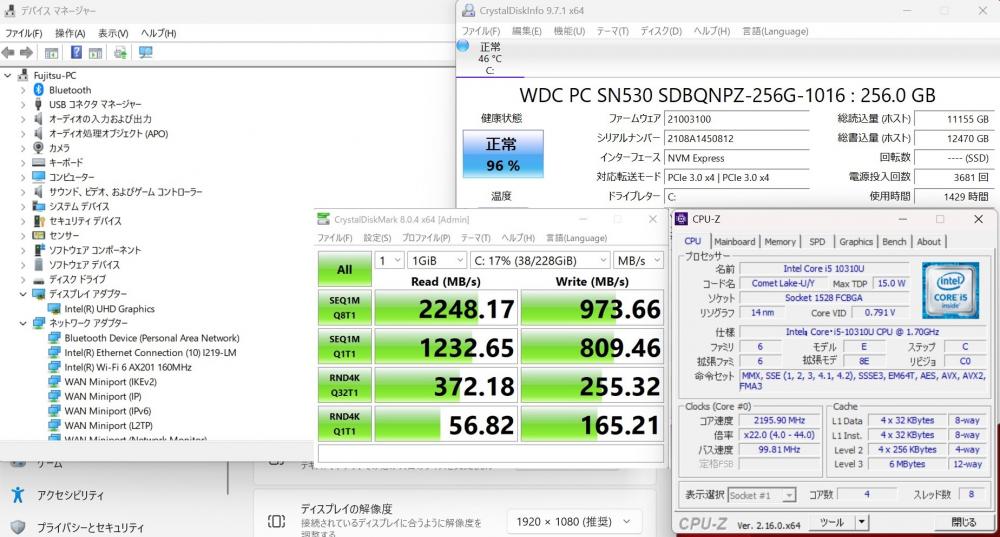This screenshot has width=1000, height=537.
Task: Open ファイル(F) menu in Device Manager
Action: tap(24, 33)
